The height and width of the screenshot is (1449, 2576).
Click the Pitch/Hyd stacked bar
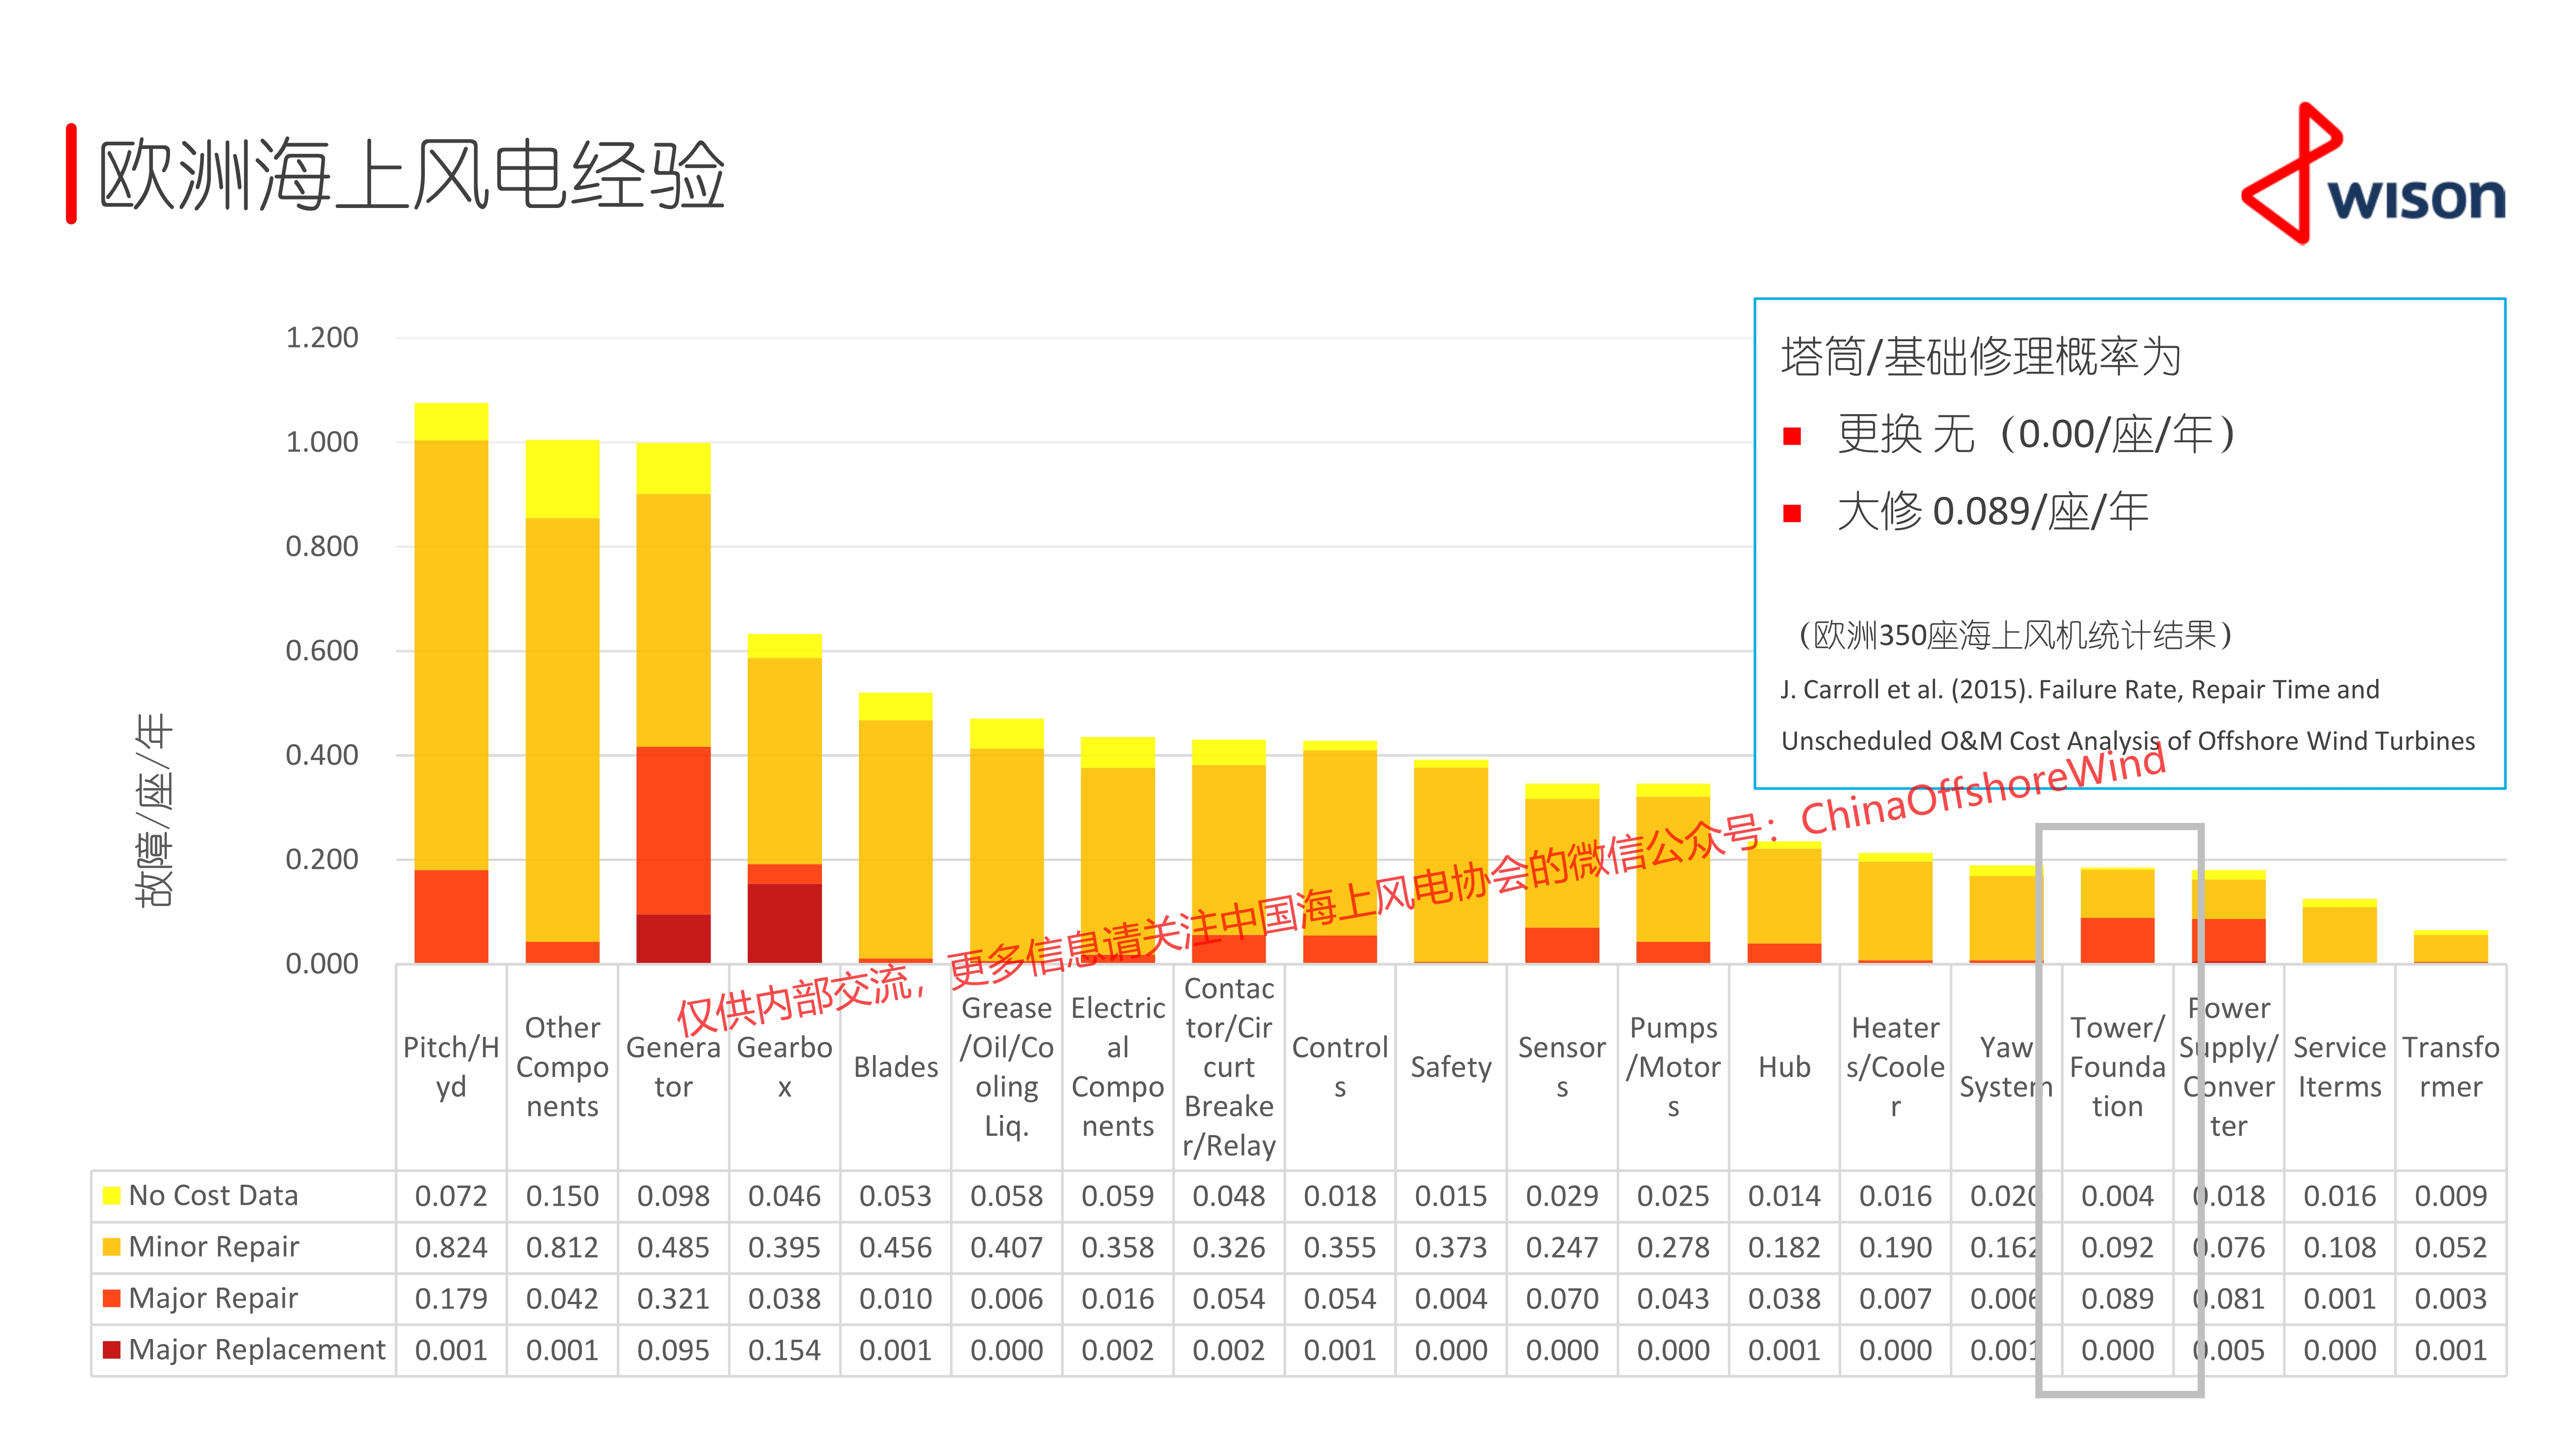coord(451,683)
